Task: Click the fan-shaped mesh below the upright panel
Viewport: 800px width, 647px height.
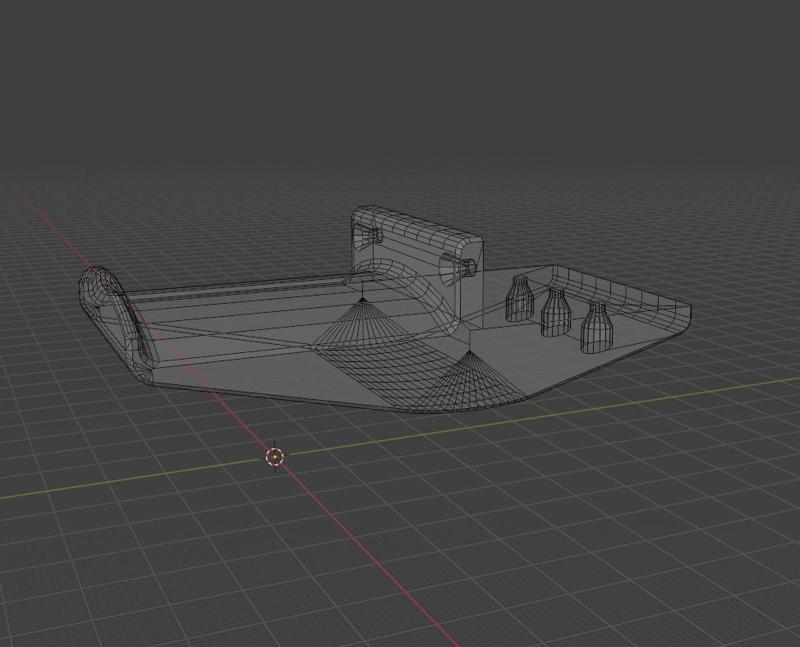Action: 363,323
